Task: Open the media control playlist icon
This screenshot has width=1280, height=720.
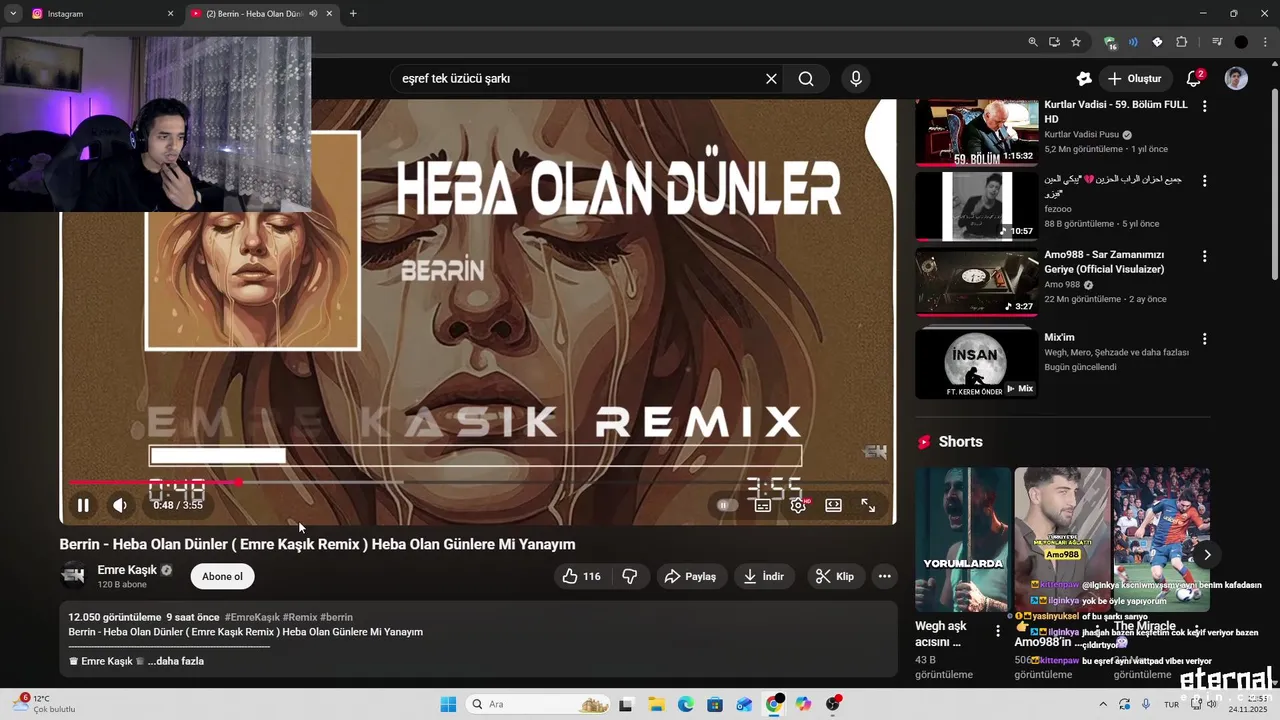Action: 1217,42
